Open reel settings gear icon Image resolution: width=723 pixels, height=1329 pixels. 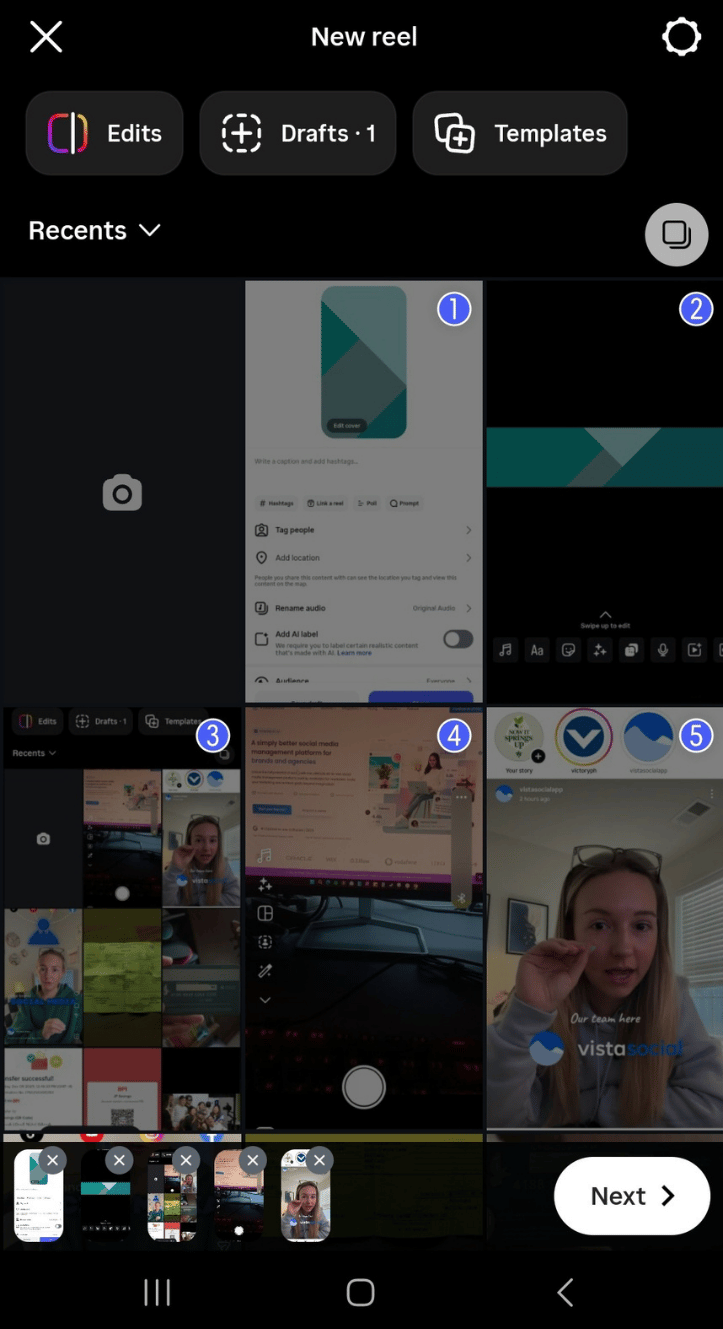681,38
